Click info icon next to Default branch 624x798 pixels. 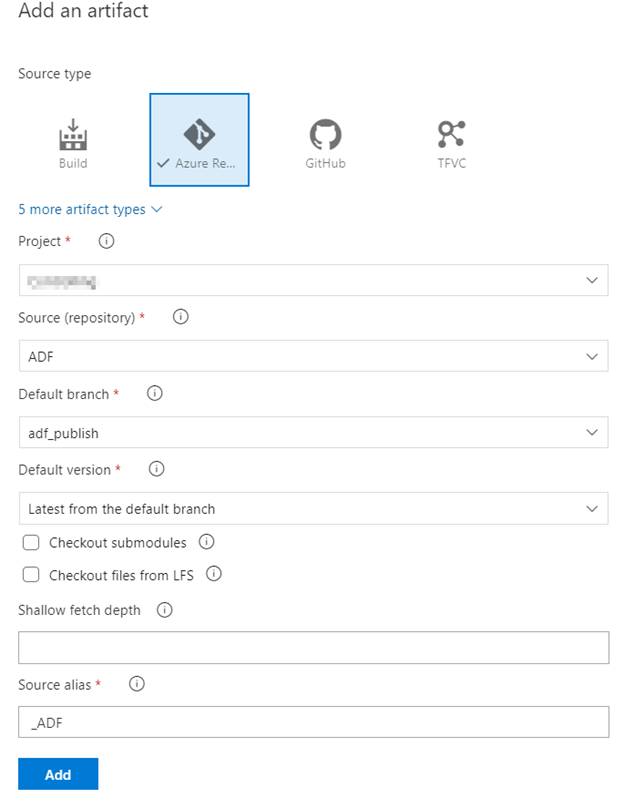tap(155, 394)
